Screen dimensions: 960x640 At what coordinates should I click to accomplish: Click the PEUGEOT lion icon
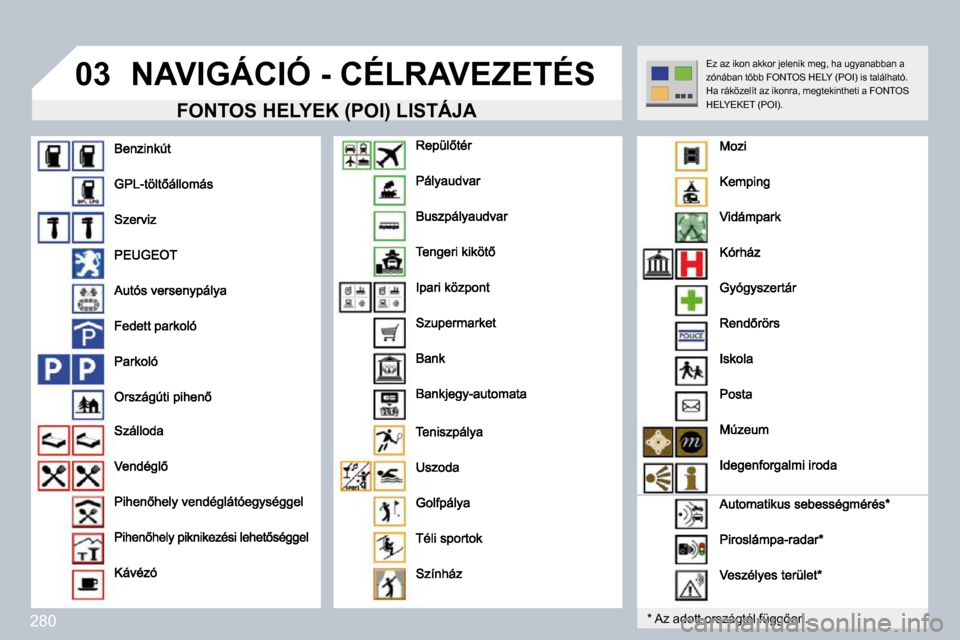88,263
